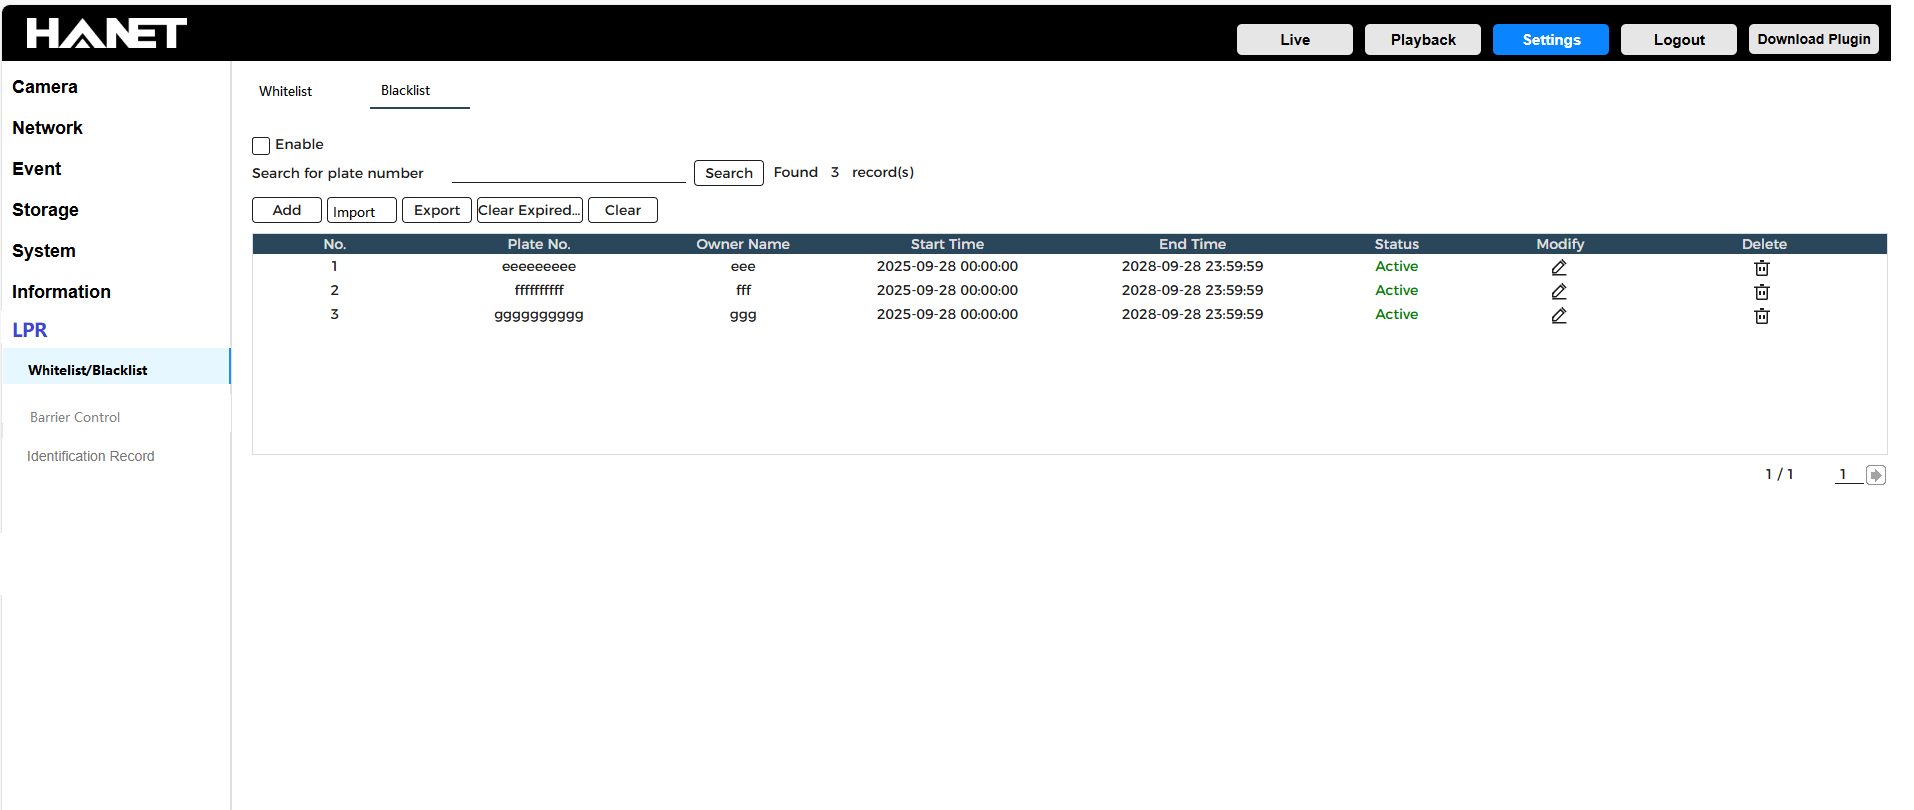Expand the Network settings section
1914x810 pixels.
click(47, 128)
